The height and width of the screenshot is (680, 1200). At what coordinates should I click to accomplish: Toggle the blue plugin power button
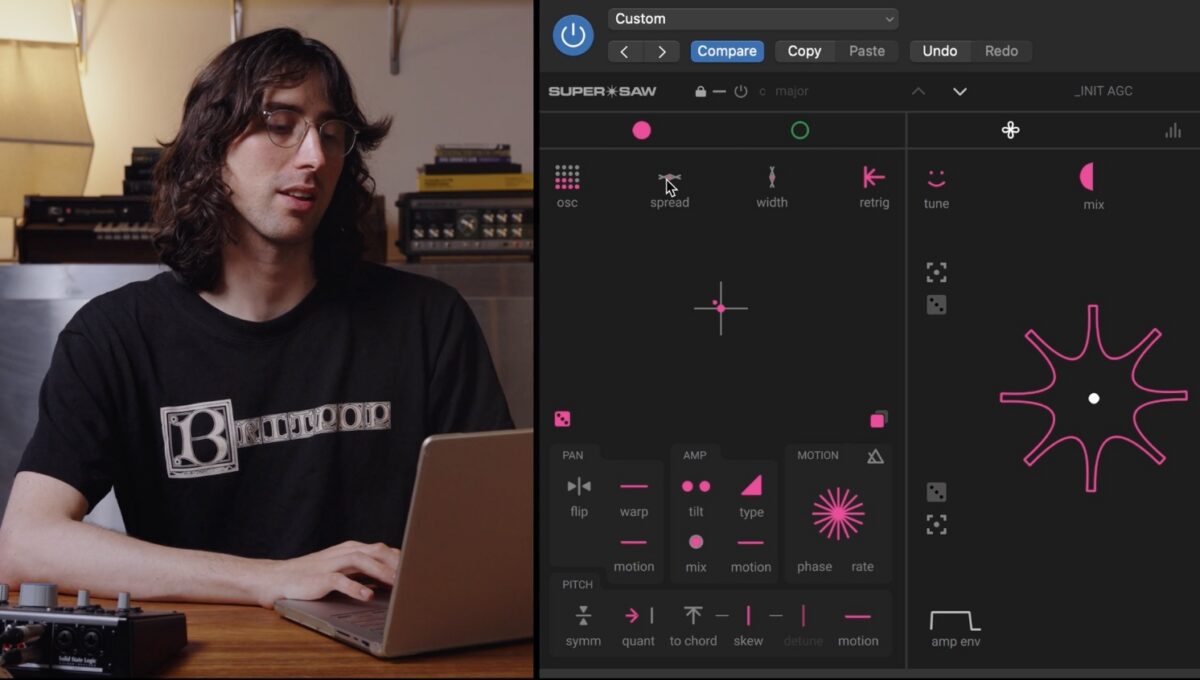tap(573, 35)
